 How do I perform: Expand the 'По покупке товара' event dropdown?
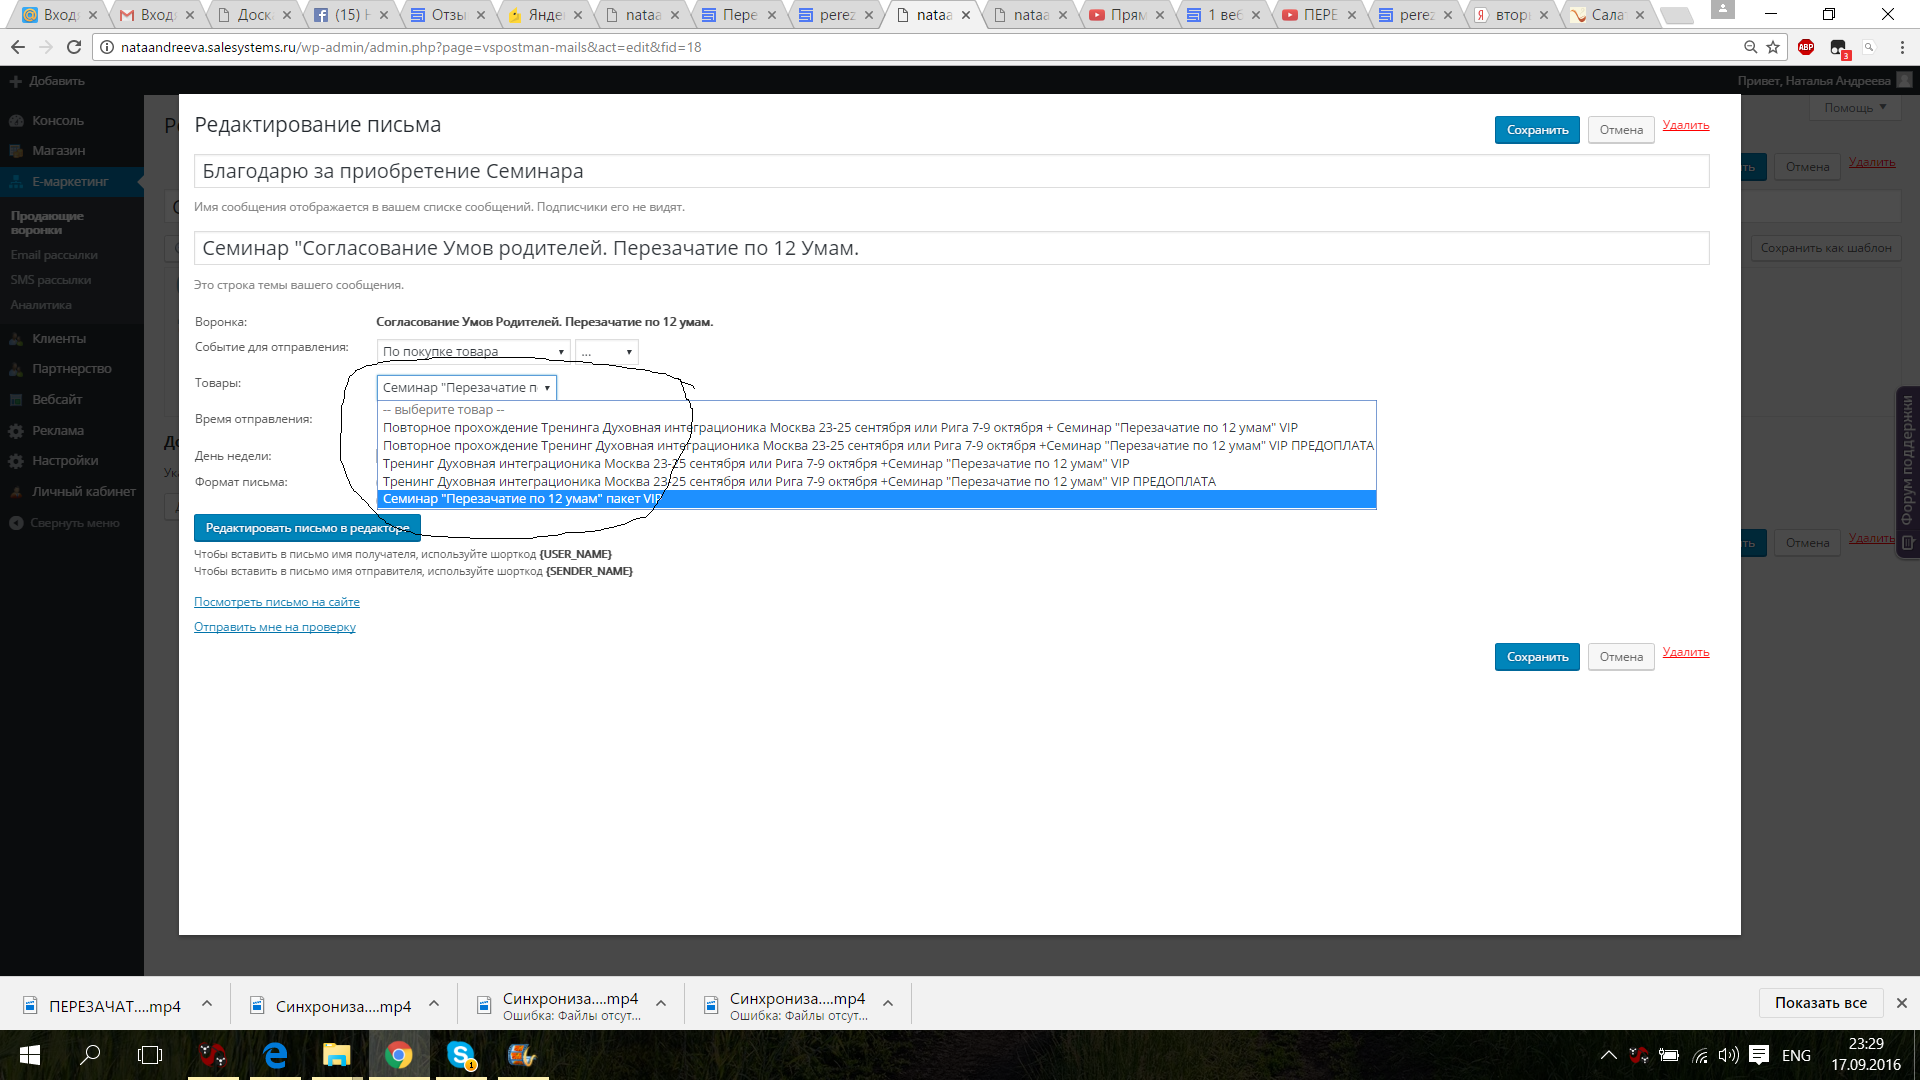473,352
